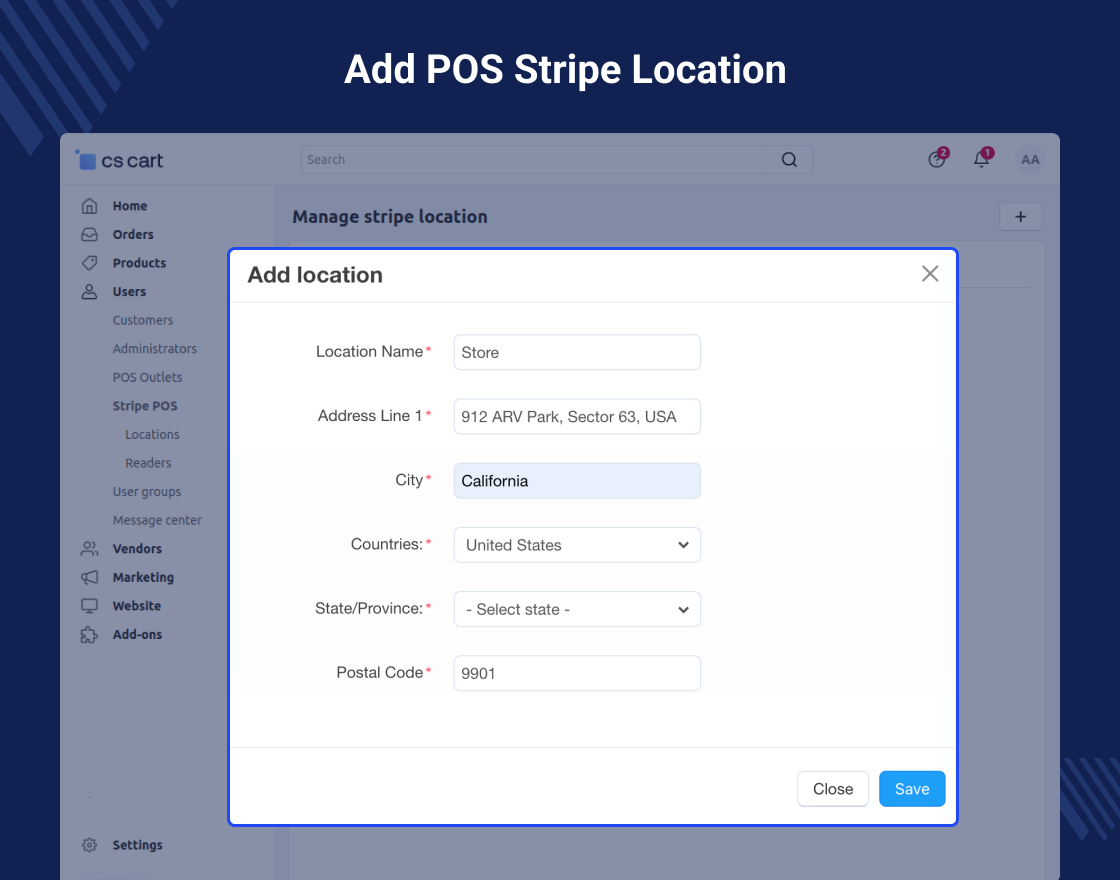Open Orders via its inbox icon

pos(89,234)
